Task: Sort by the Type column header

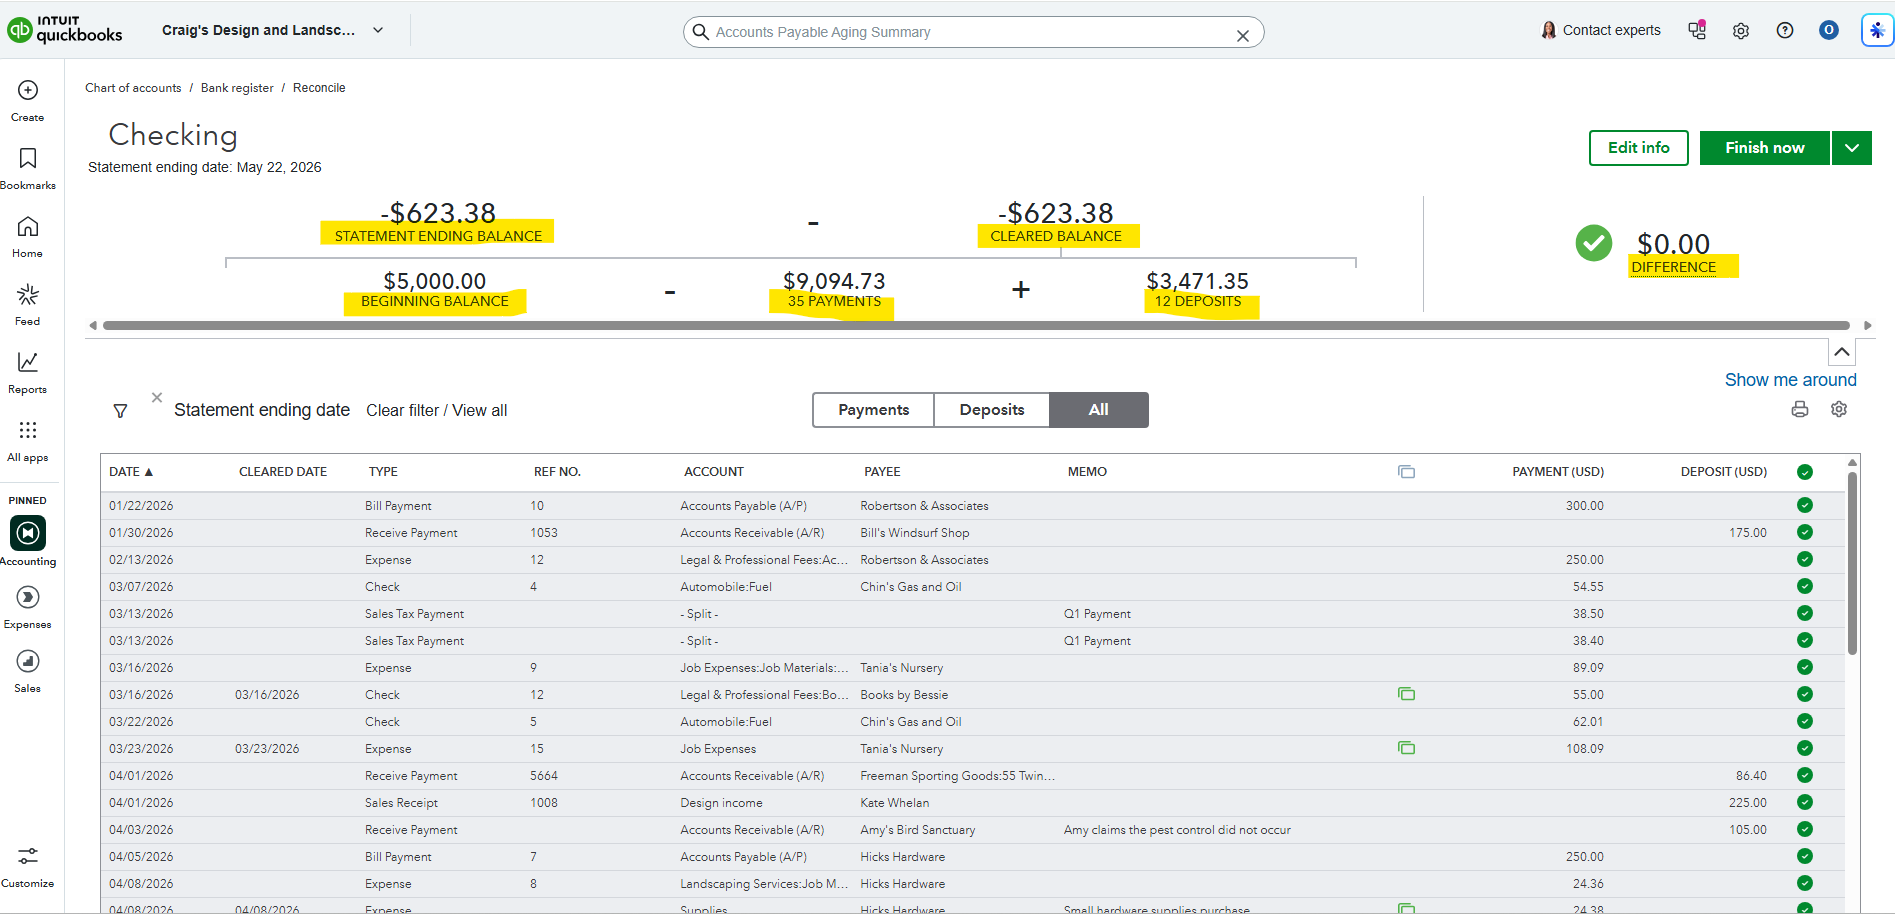Action: [x=383, y=472]
